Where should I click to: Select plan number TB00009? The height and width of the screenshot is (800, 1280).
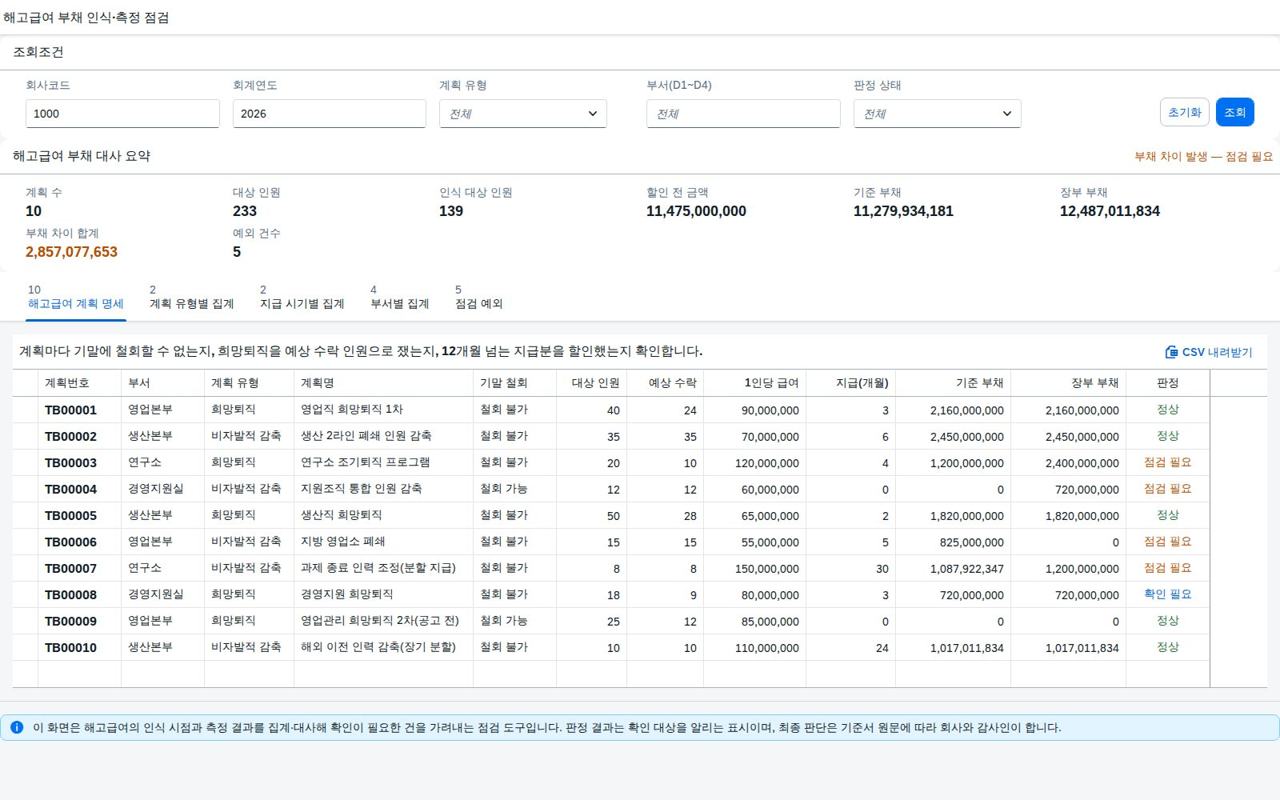pos(71,621)
